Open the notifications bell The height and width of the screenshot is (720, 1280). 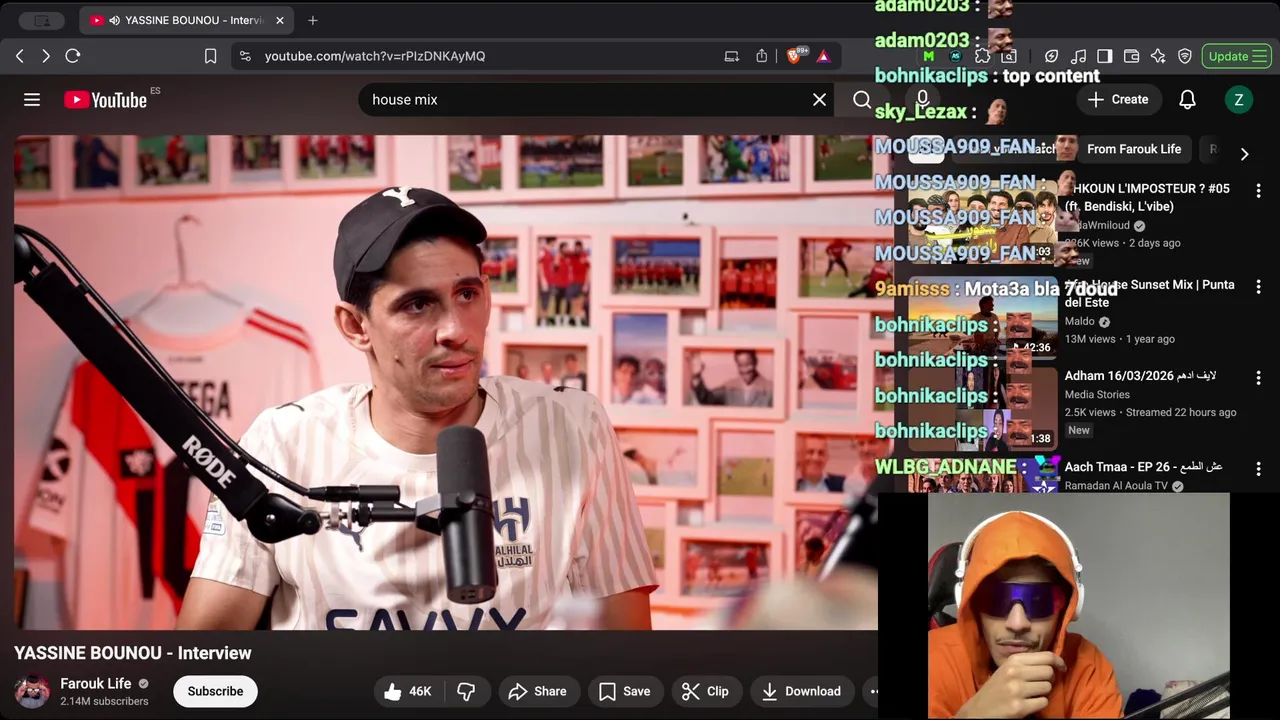tap(1187, 99)
